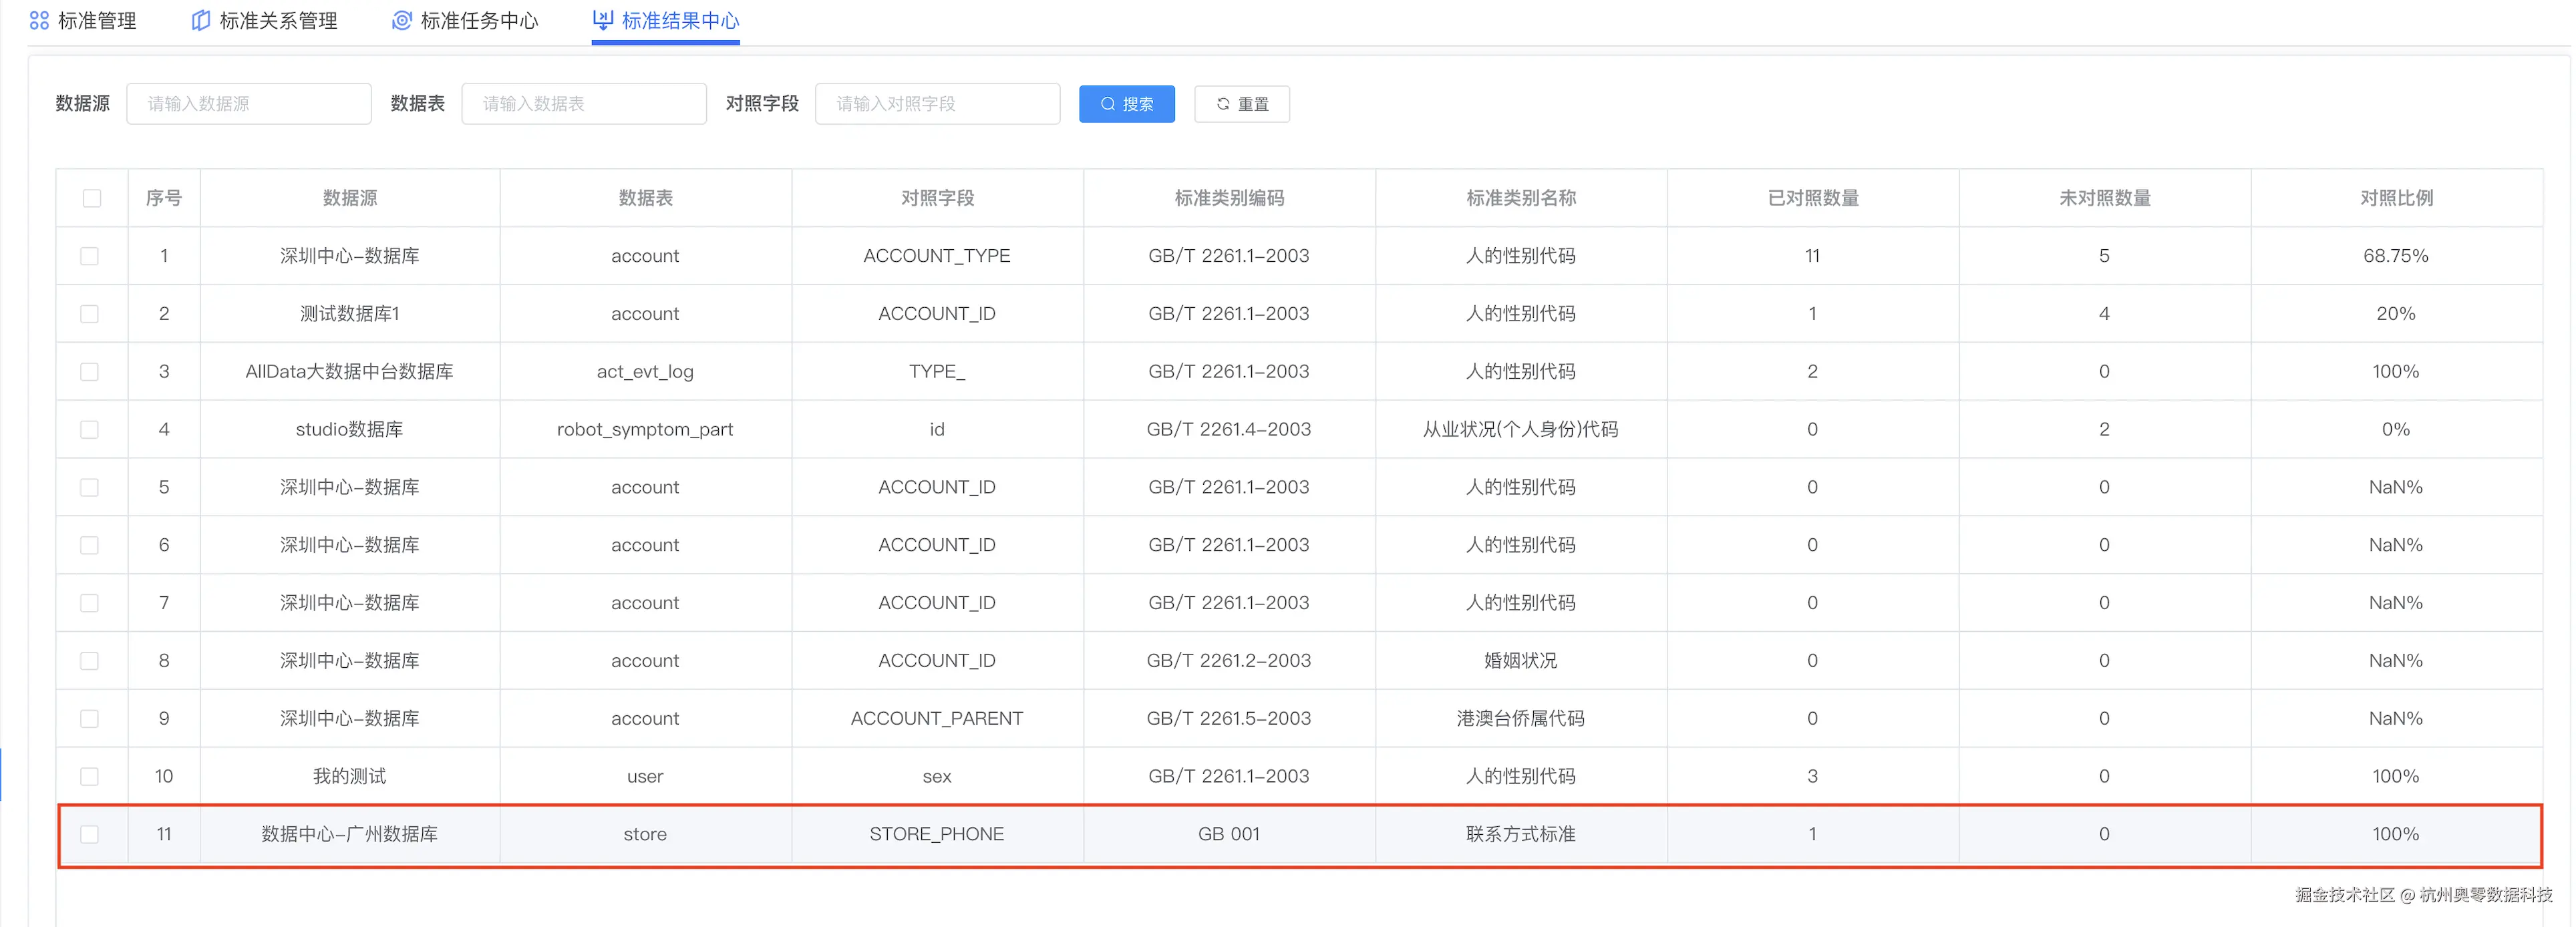This screenshot has width=2576, height=927.
Task: Check row 11 STORE_PHONE checkbox
Action: [90, 835]
